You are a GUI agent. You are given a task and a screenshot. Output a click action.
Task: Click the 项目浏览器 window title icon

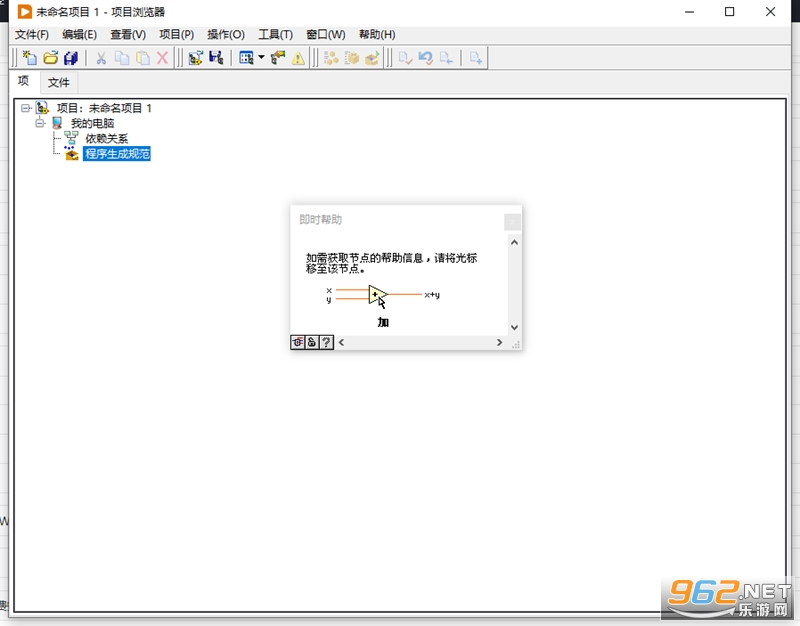coord(24,12)
